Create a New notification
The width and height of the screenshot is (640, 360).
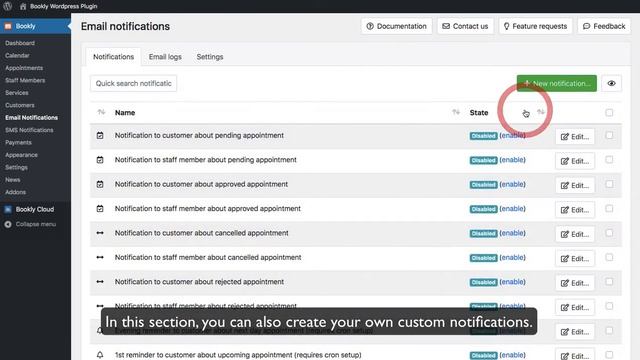[x=557, y=83]
